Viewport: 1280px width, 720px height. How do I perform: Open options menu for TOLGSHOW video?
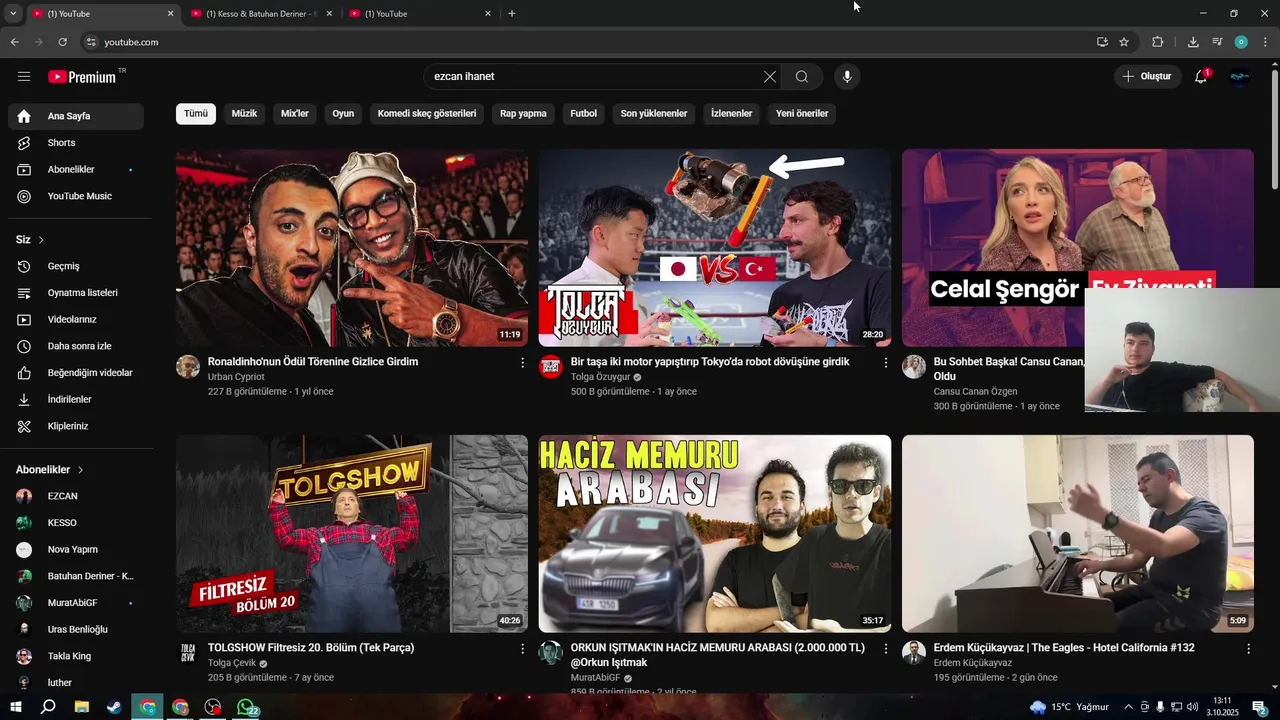click(522, 649)
